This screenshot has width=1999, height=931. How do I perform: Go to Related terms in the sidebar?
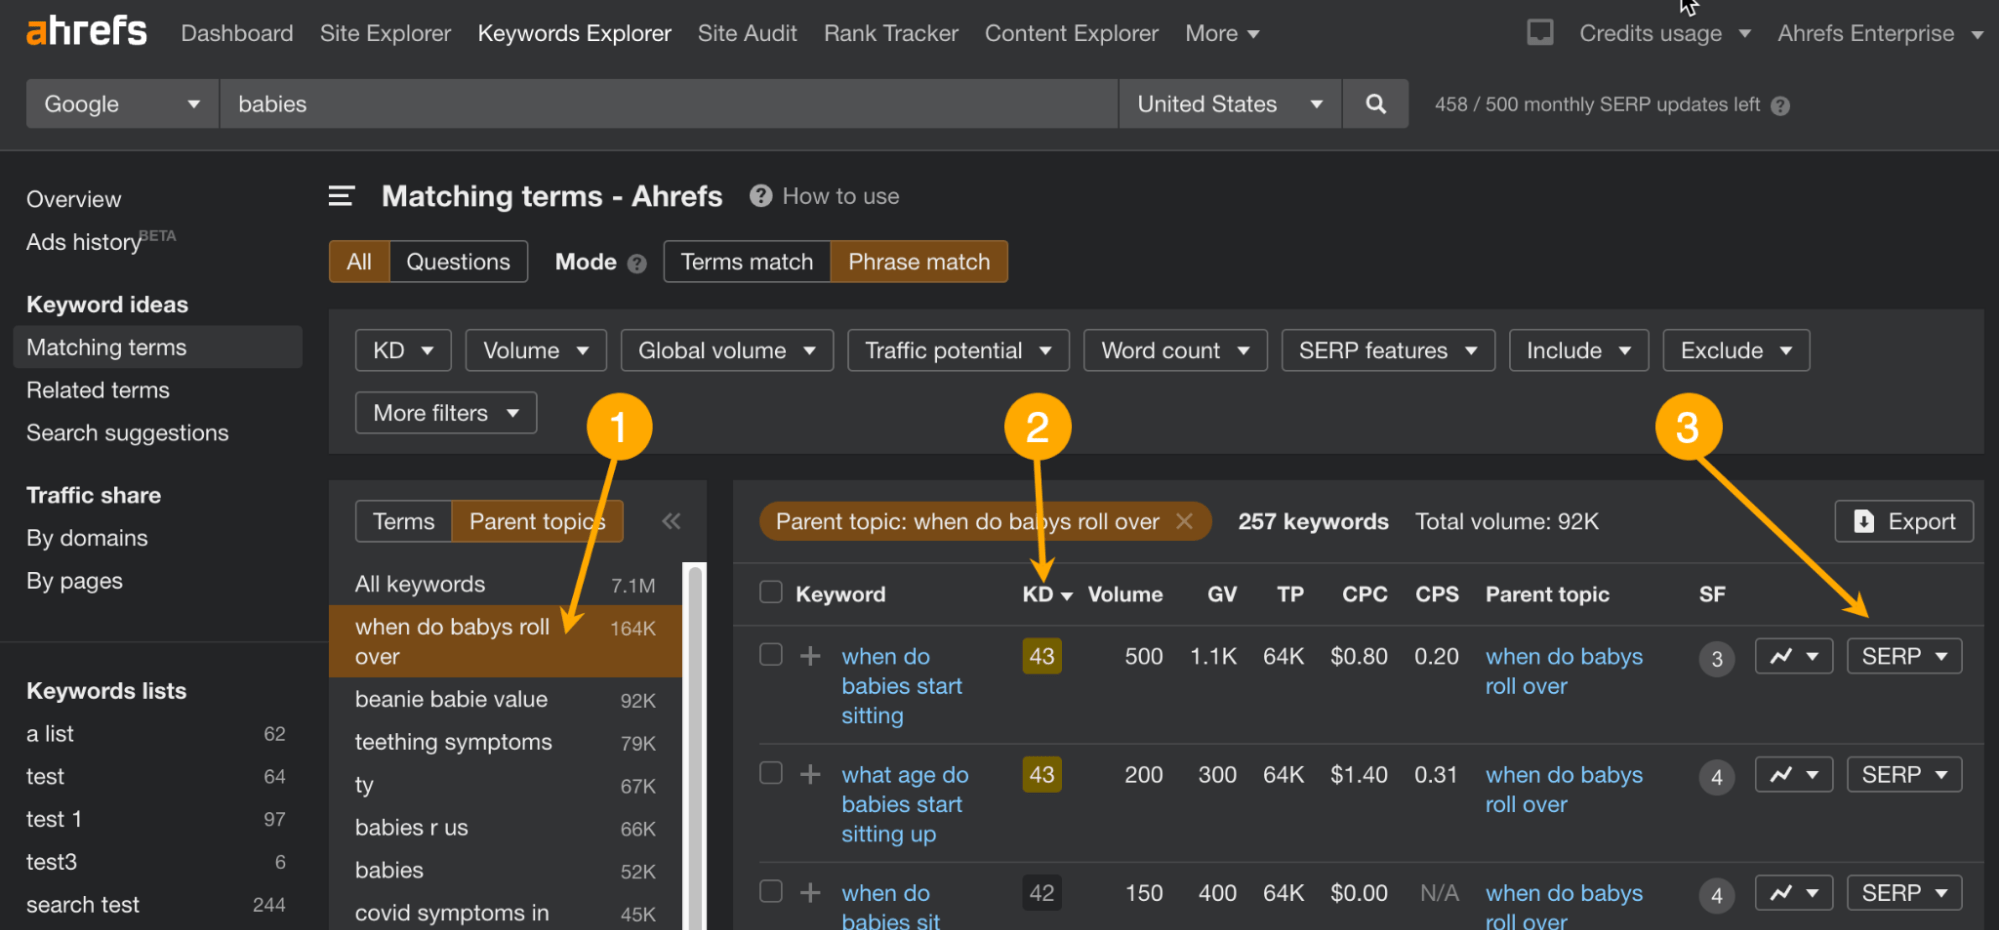97,390
